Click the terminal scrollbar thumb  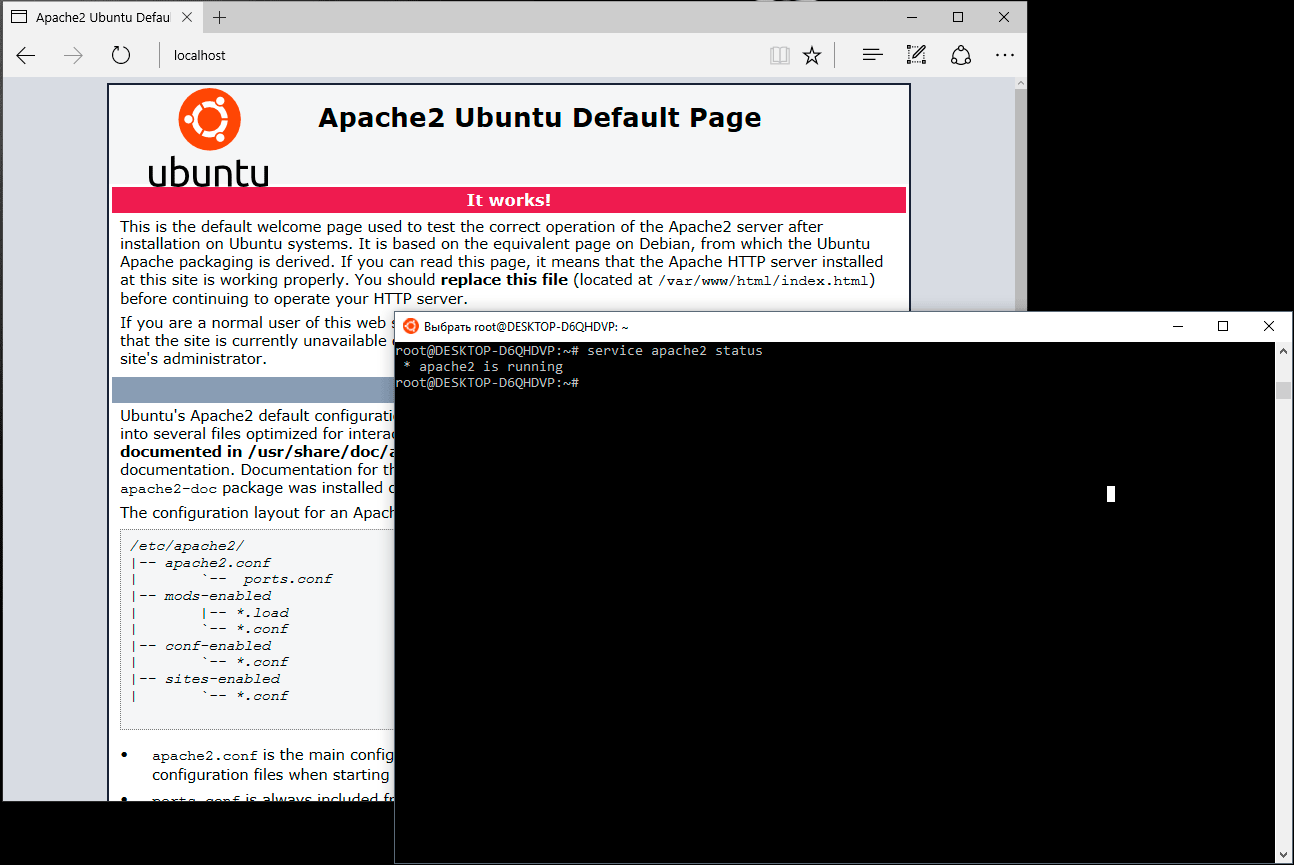click(x=1283, y=390)
